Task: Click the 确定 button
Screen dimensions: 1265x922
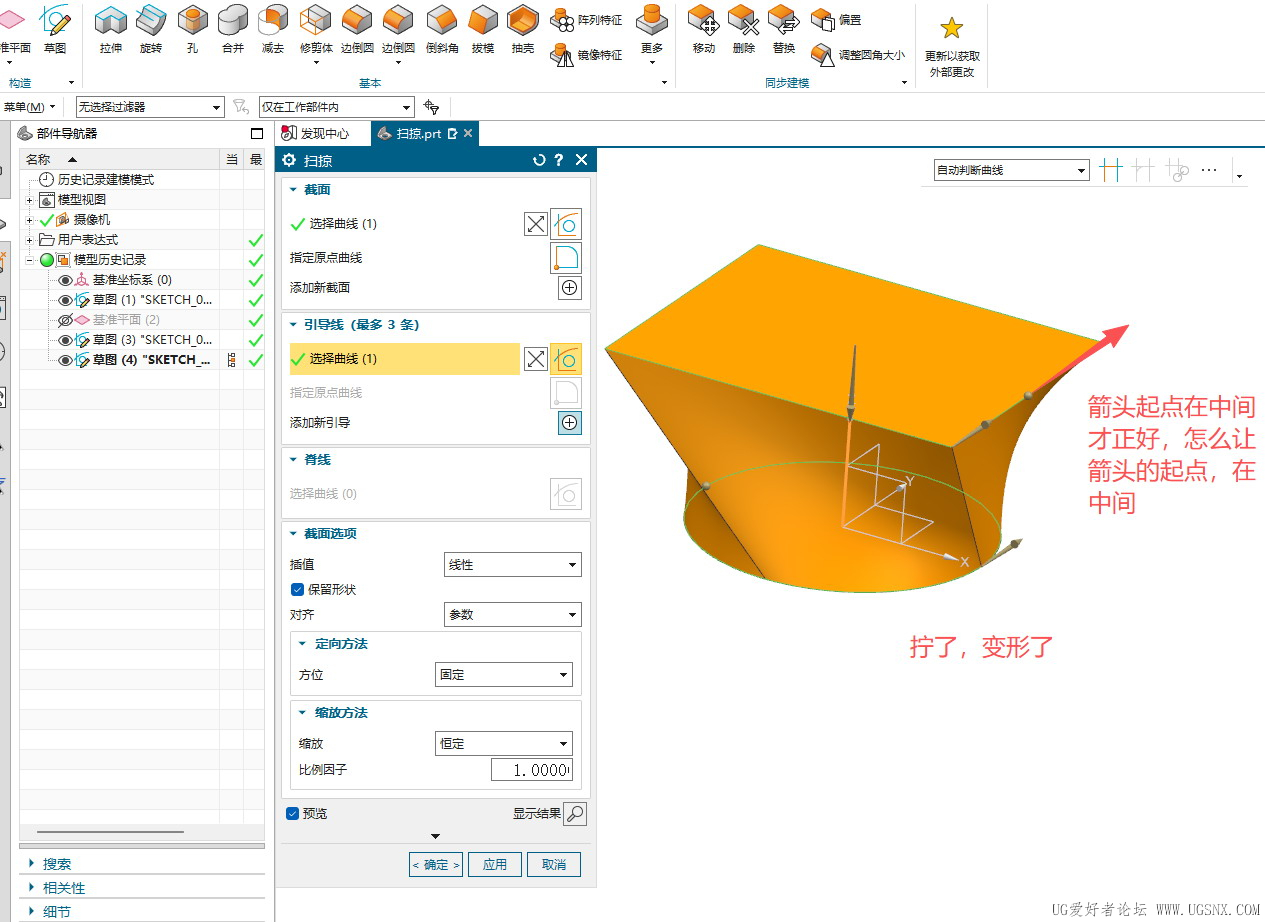Action: (436, 865)
